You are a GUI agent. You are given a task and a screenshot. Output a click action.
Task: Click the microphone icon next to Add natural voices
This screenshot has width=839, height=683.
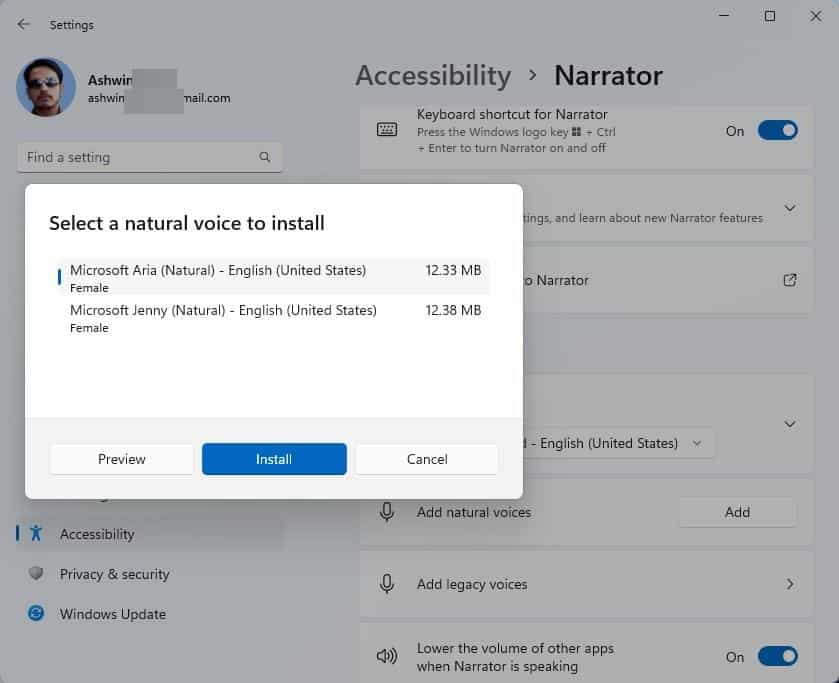coord(387,512)
